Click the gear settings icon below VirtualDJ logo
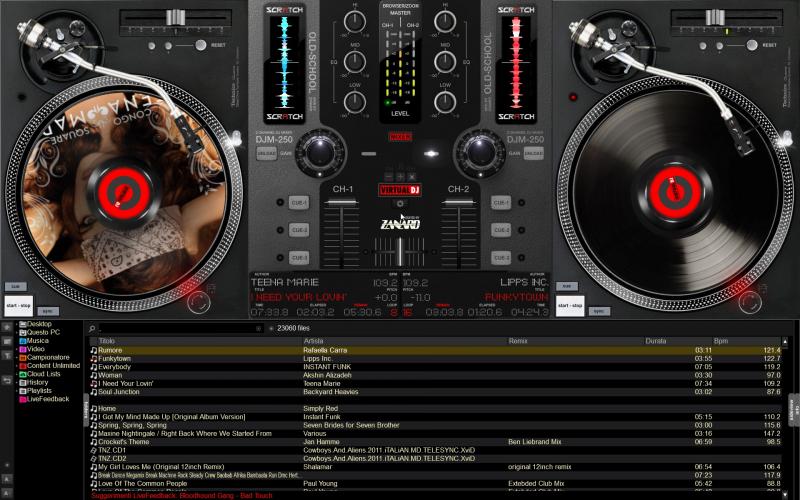 400,204
